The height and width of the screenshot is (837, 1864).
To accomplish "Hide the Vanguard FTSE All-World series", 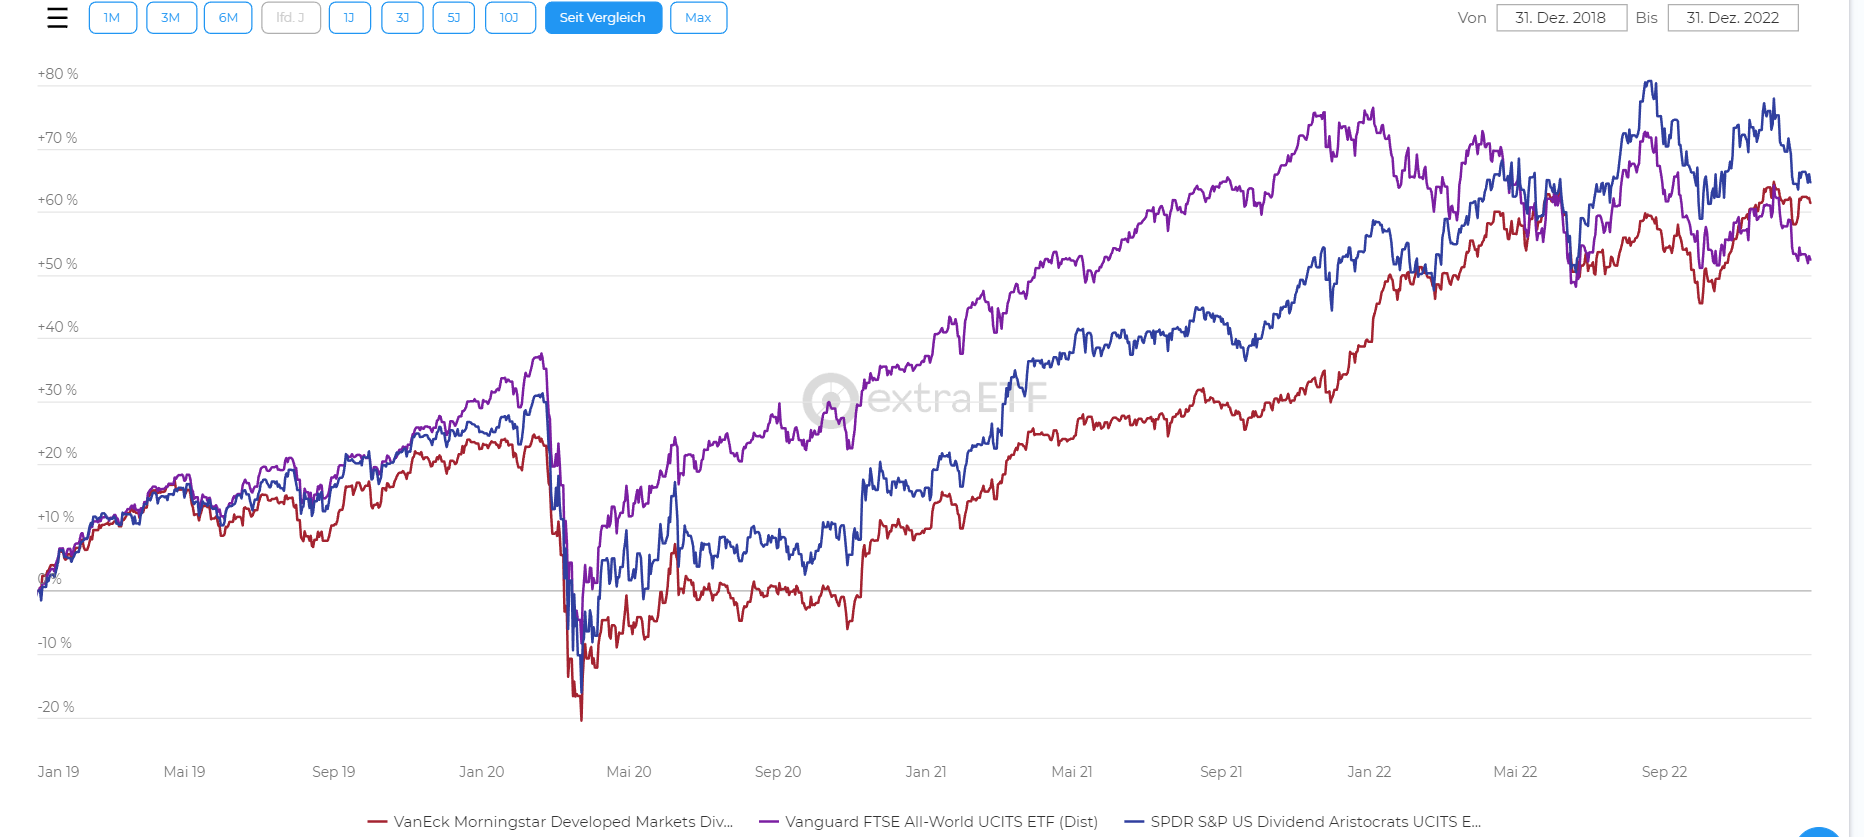I will [x=941, y=822].
